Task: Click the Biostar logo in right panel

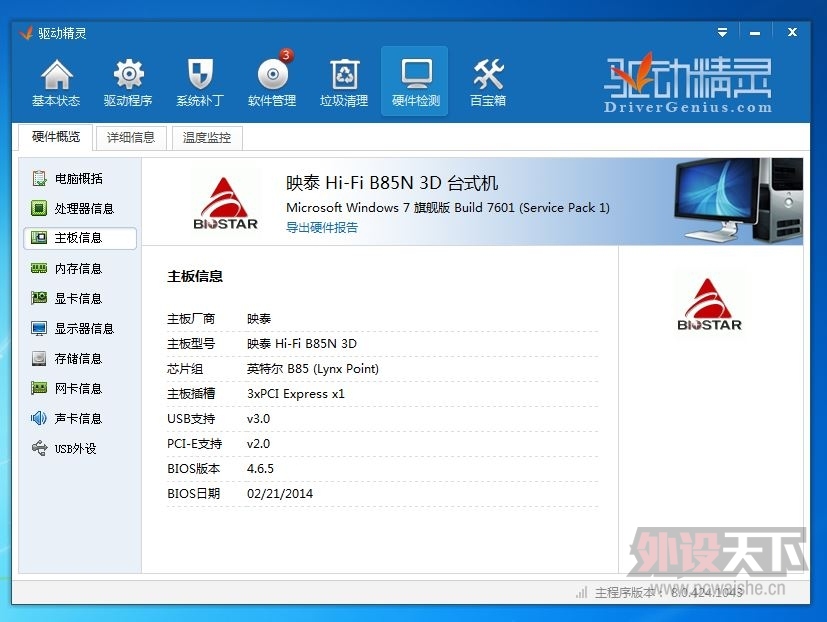Action: [709, 304]
